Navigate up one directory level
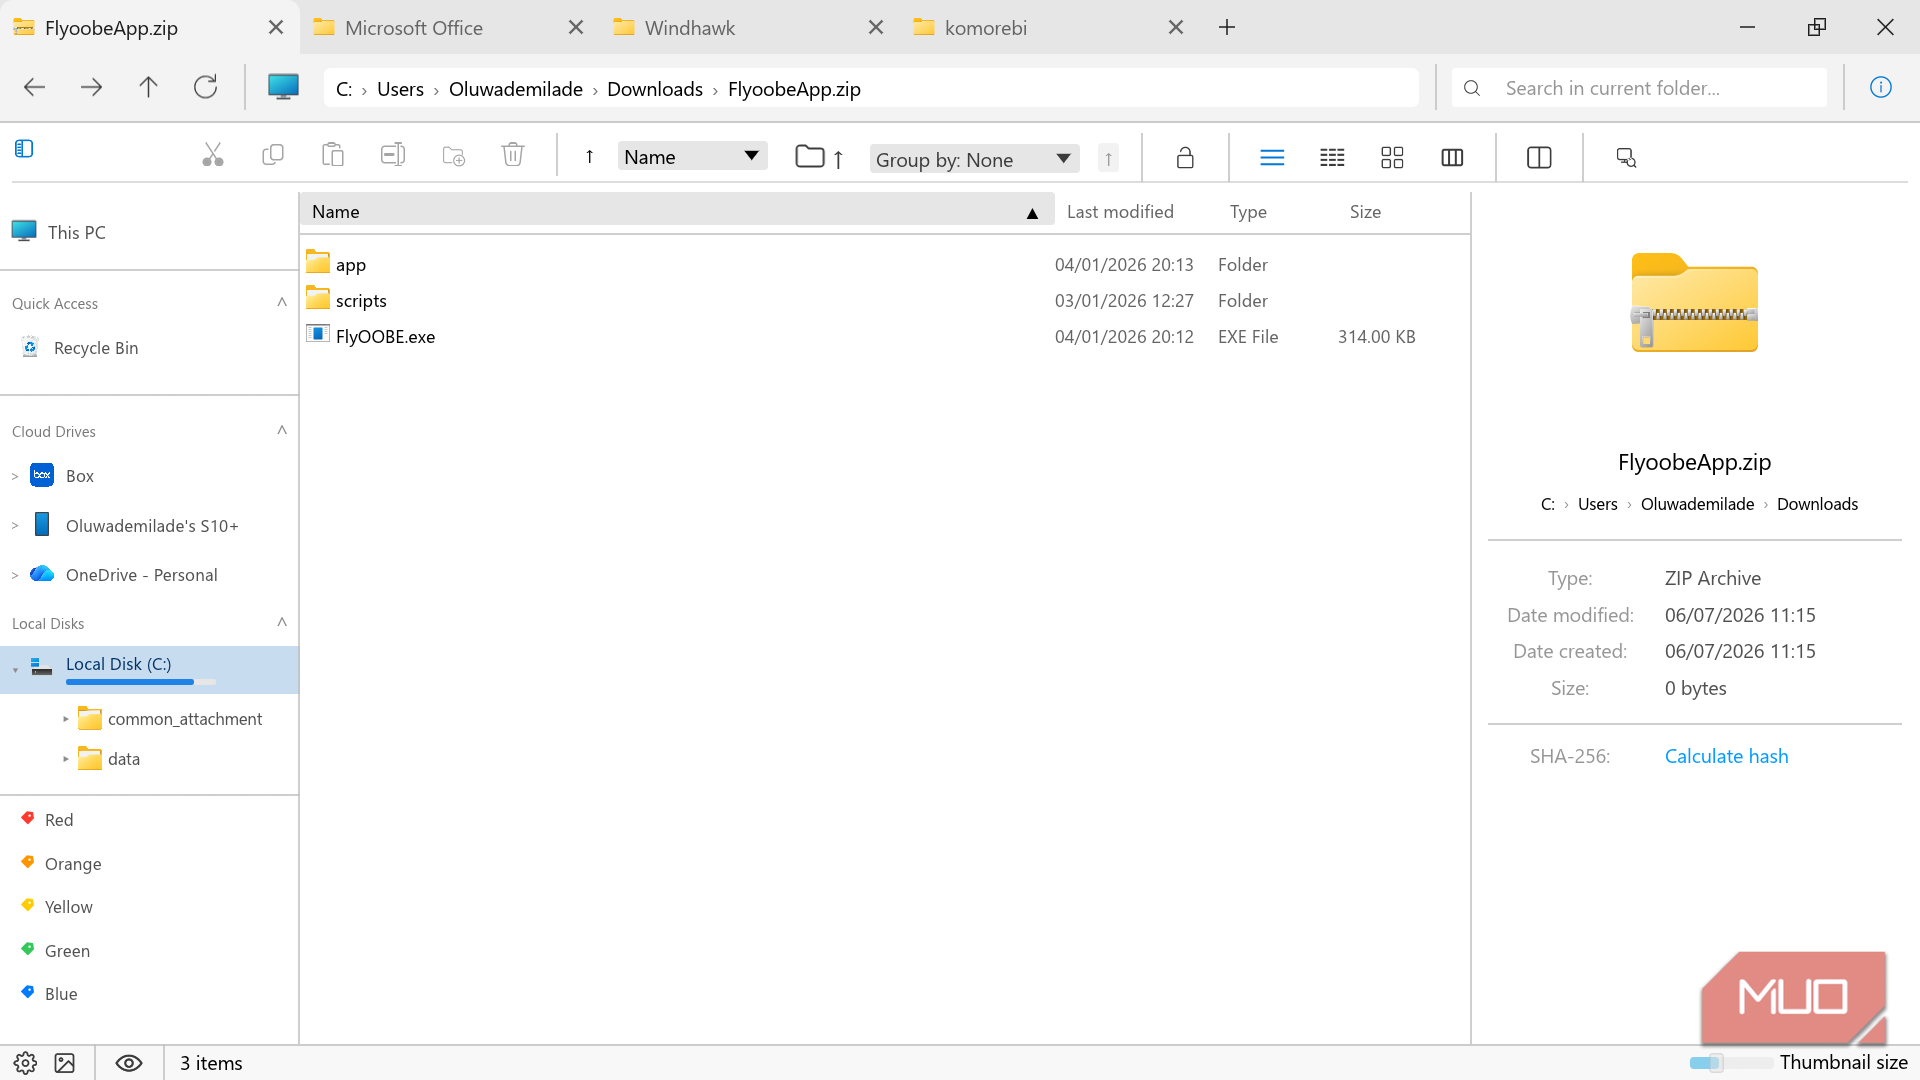The height and width of the screenshot is (1080, 1920). pyautogui.click(x=148, y=88)
